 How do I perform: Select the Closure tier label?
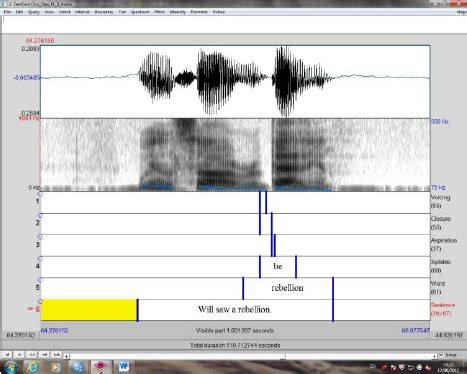pos(441,223)
